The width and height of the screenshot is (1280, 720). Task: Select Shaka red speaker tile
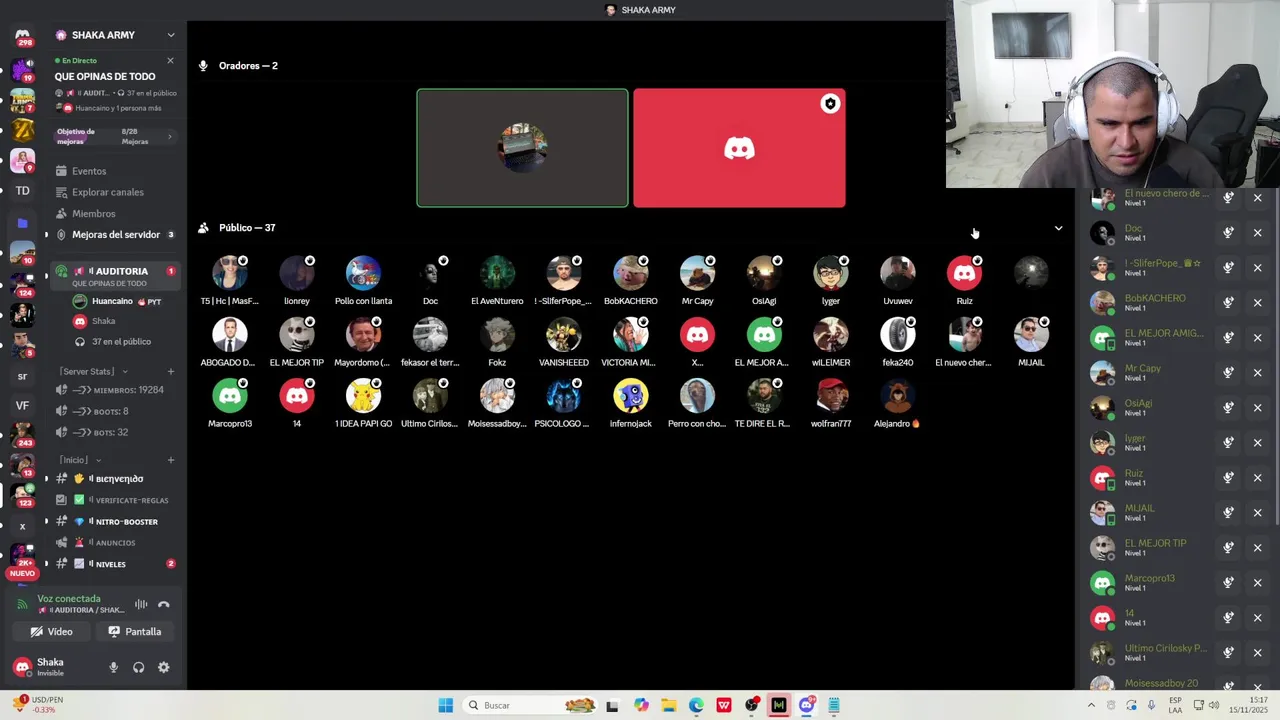[739, 148]
